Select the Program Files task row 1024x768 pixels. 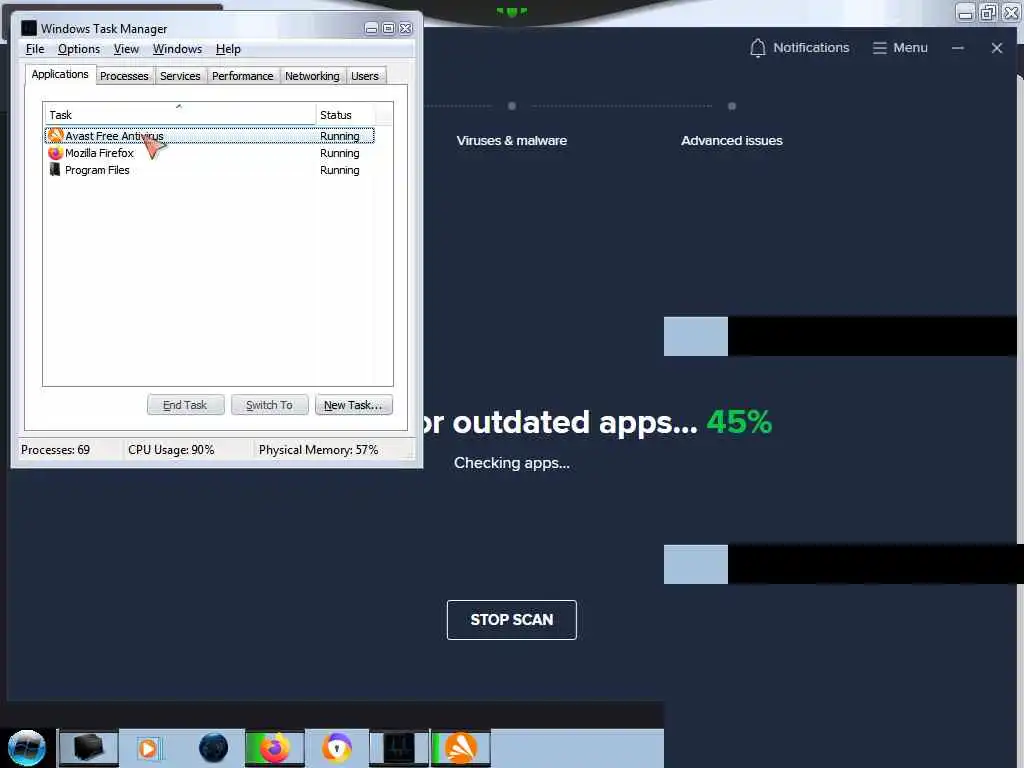pyautogui.click(x=210, y=170)
